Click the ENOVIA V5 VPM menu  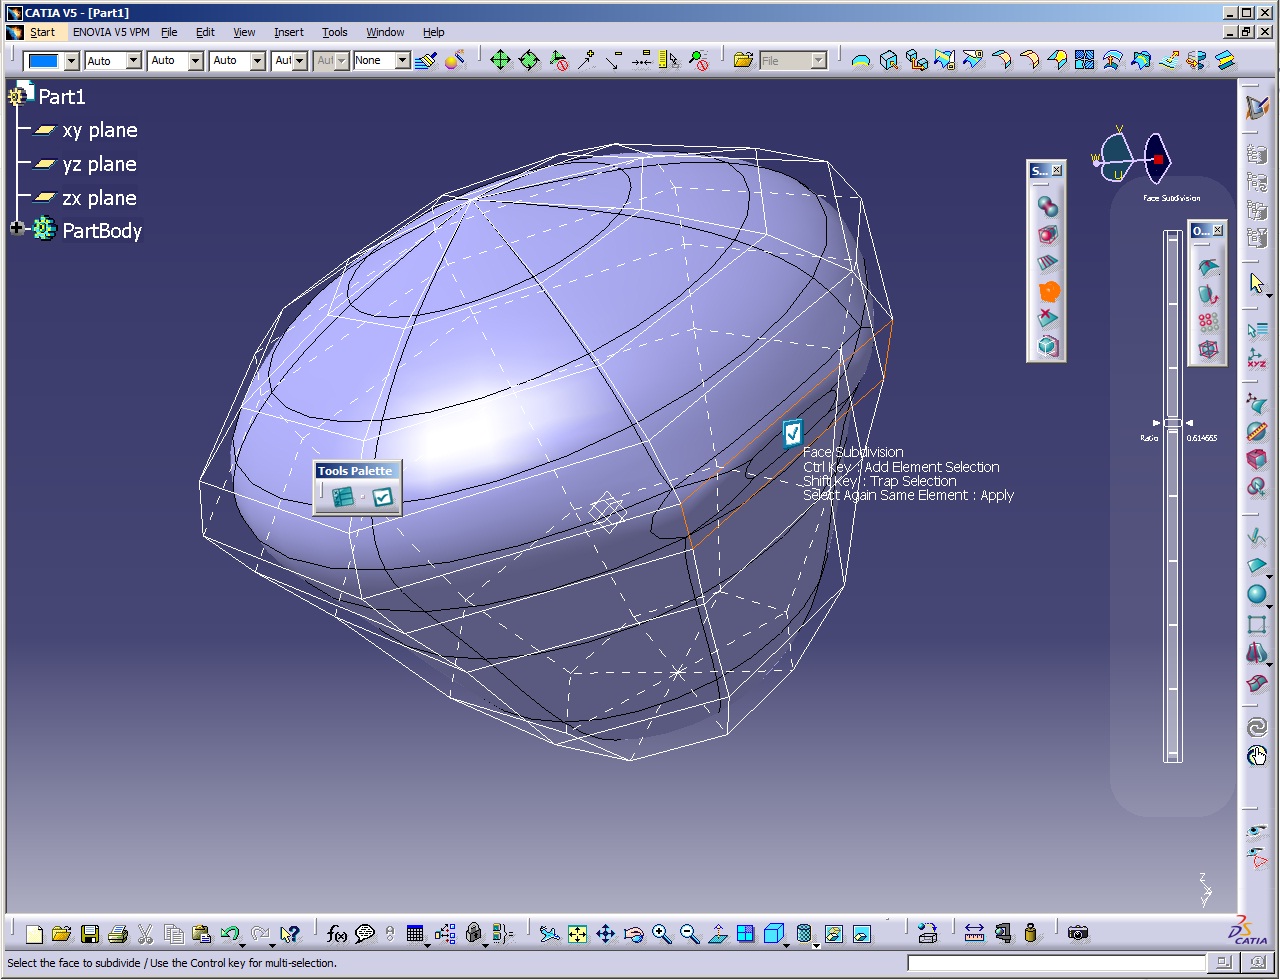tap(112, 32)
